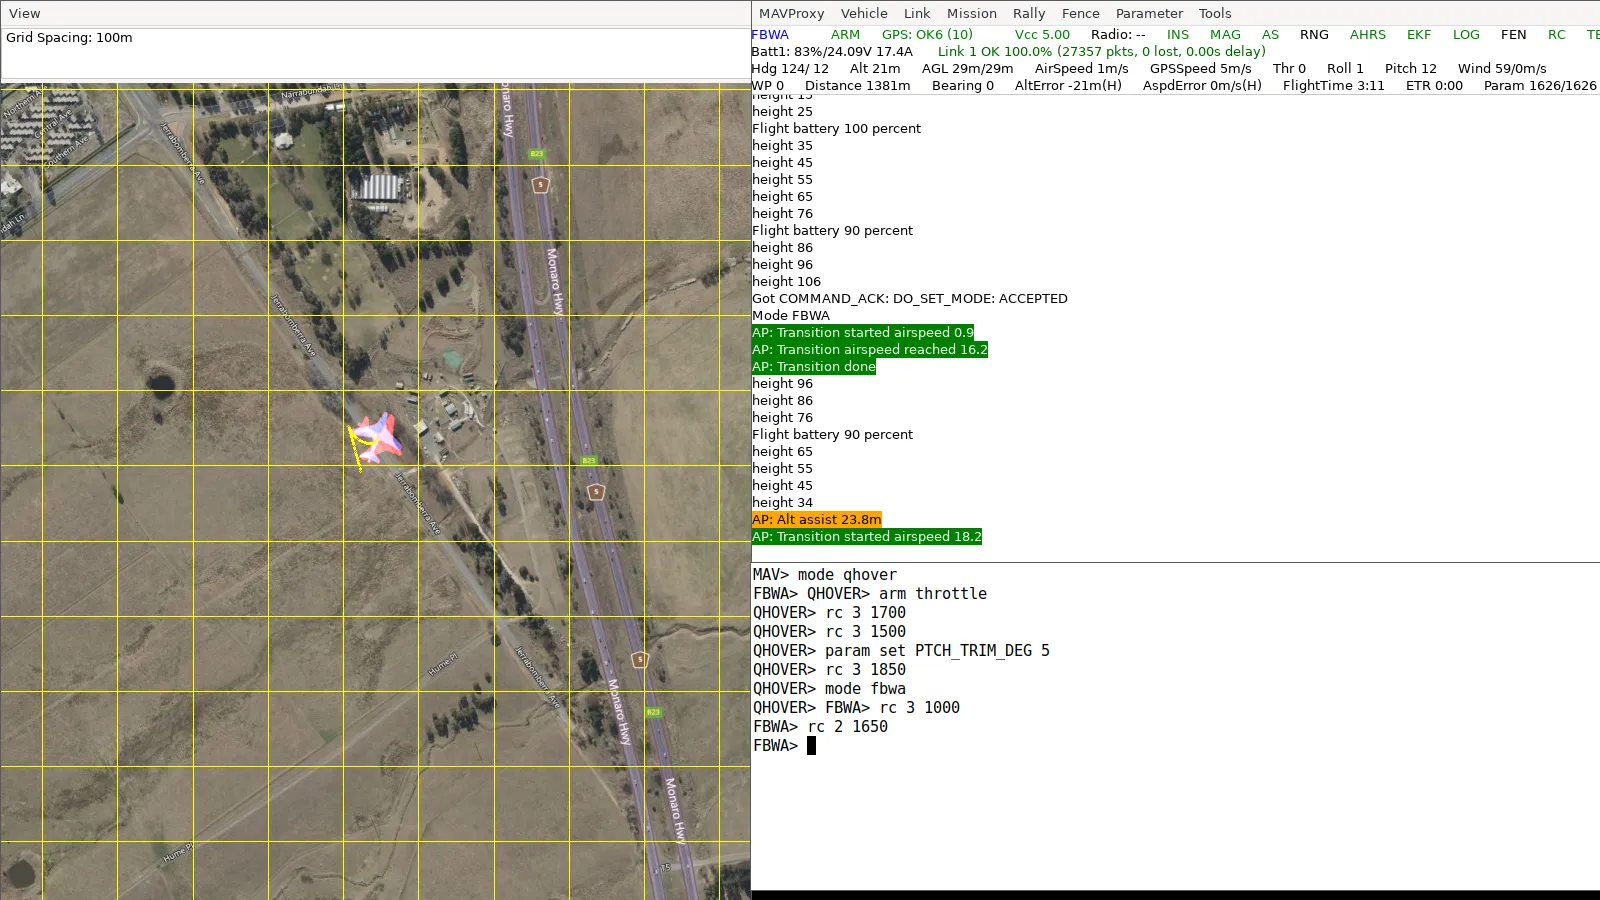Click the GPS: OK6 (10) status
This screenshot has width=1600, height=900.
pos(927,34)
